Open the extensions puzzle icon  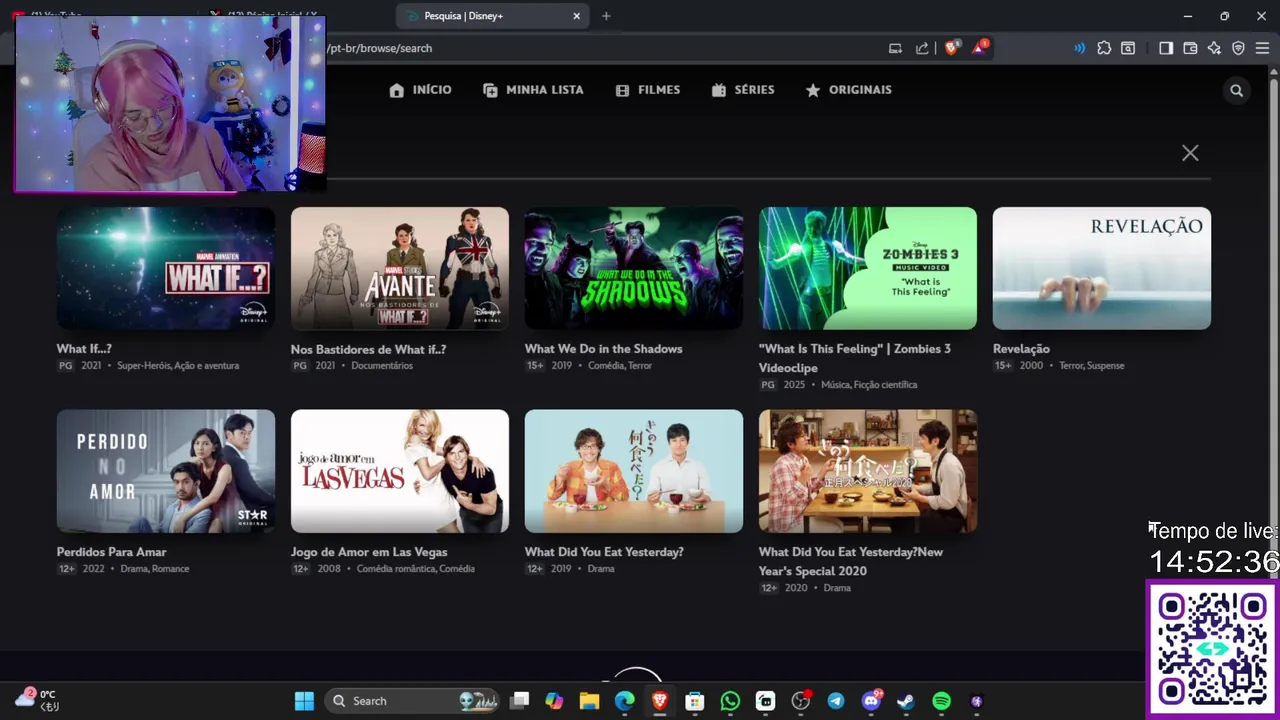1104,48
